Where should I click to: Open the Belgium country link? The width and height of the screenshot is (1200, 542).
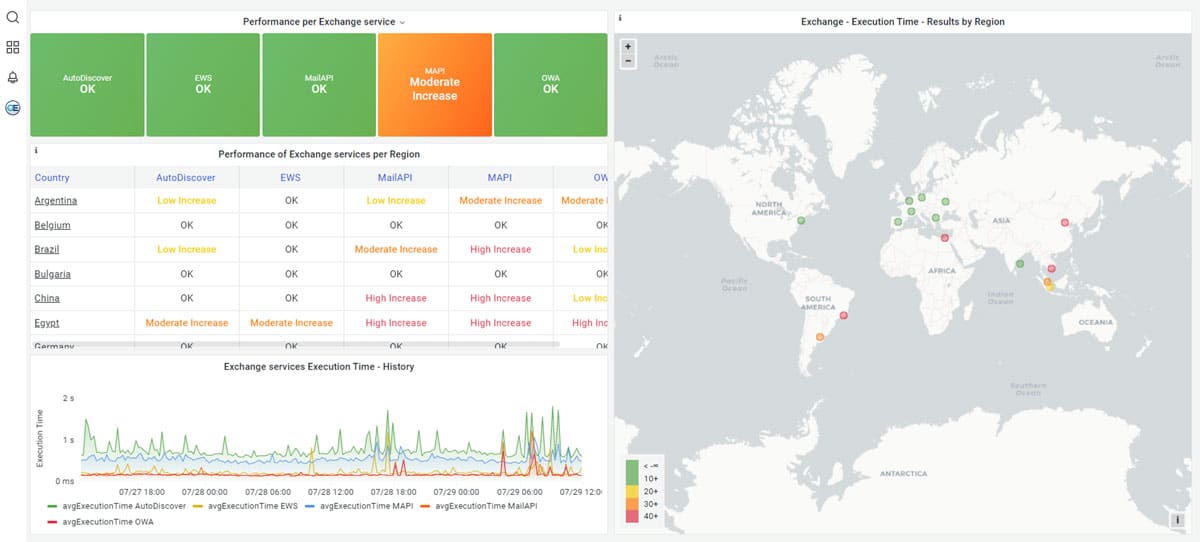(52, 225)
